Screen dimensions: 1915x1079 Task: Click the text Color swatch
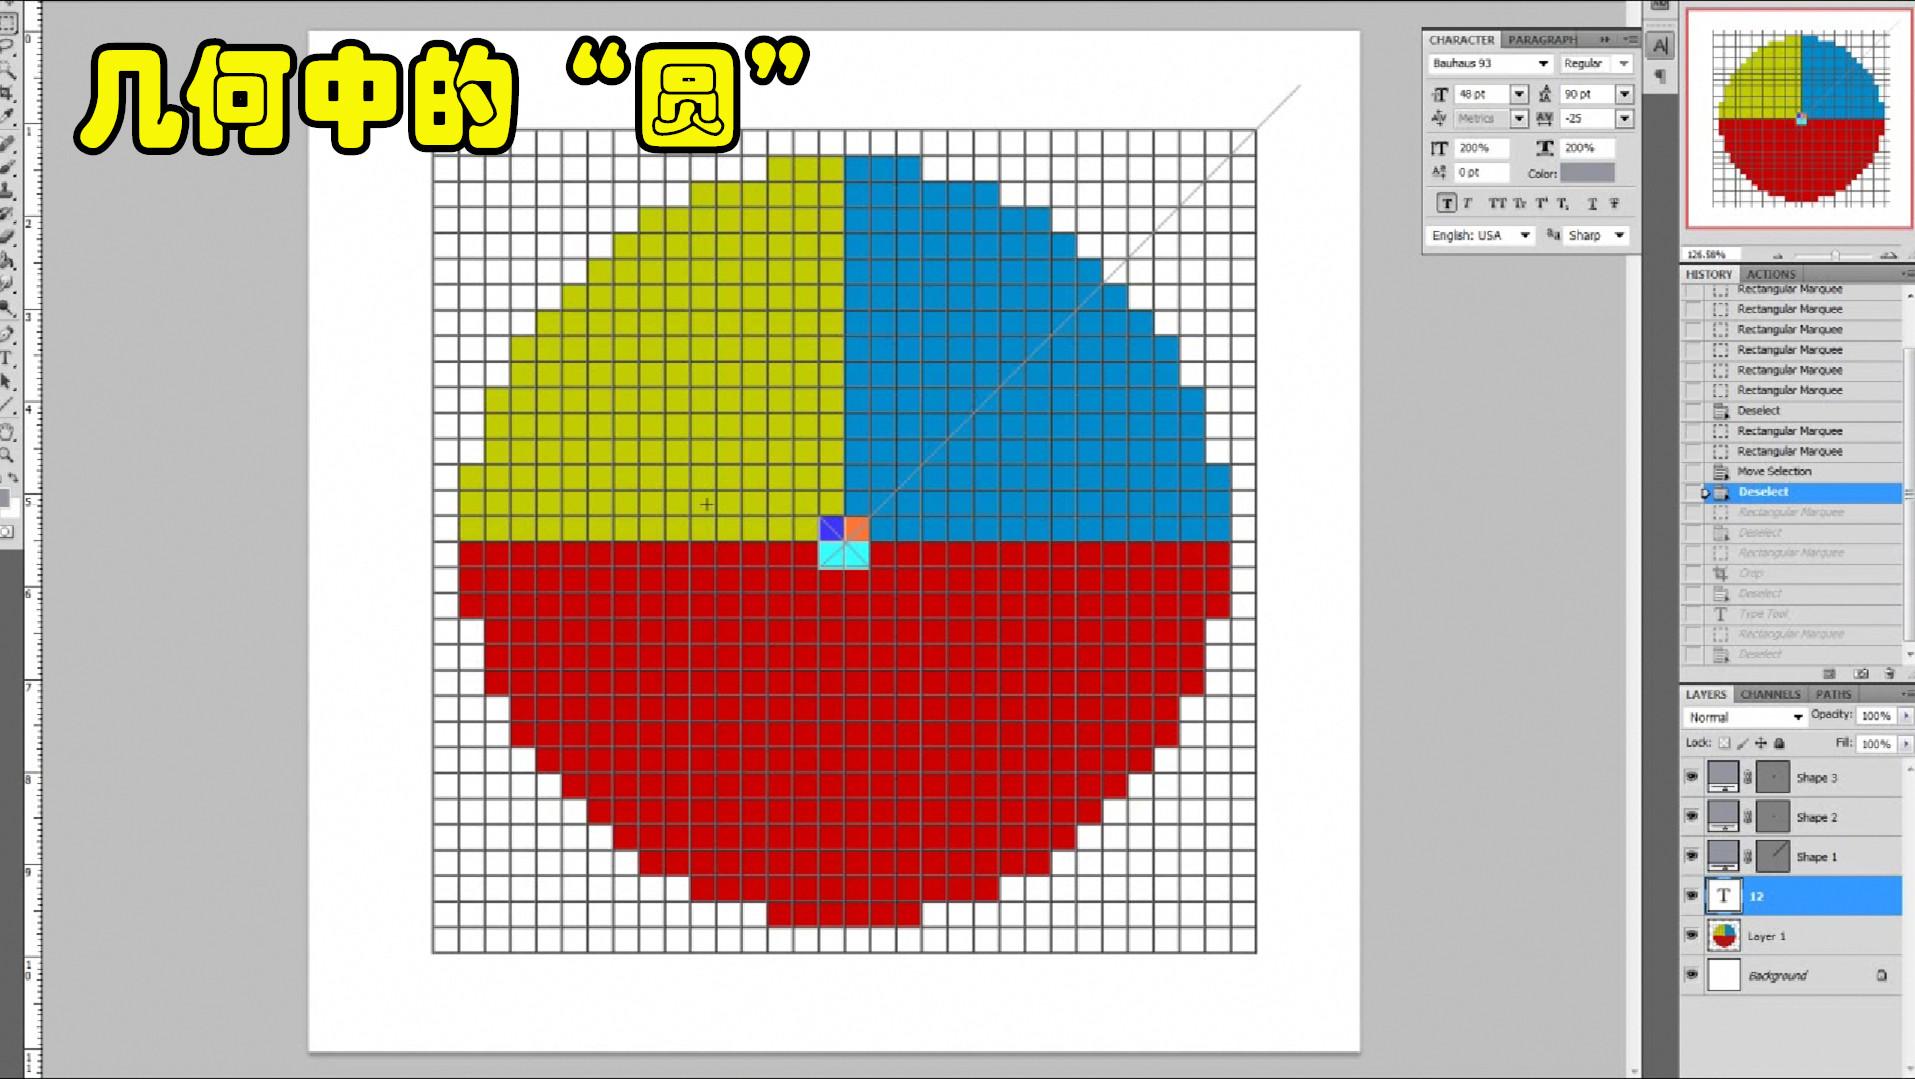click(x=1588, y=173)
